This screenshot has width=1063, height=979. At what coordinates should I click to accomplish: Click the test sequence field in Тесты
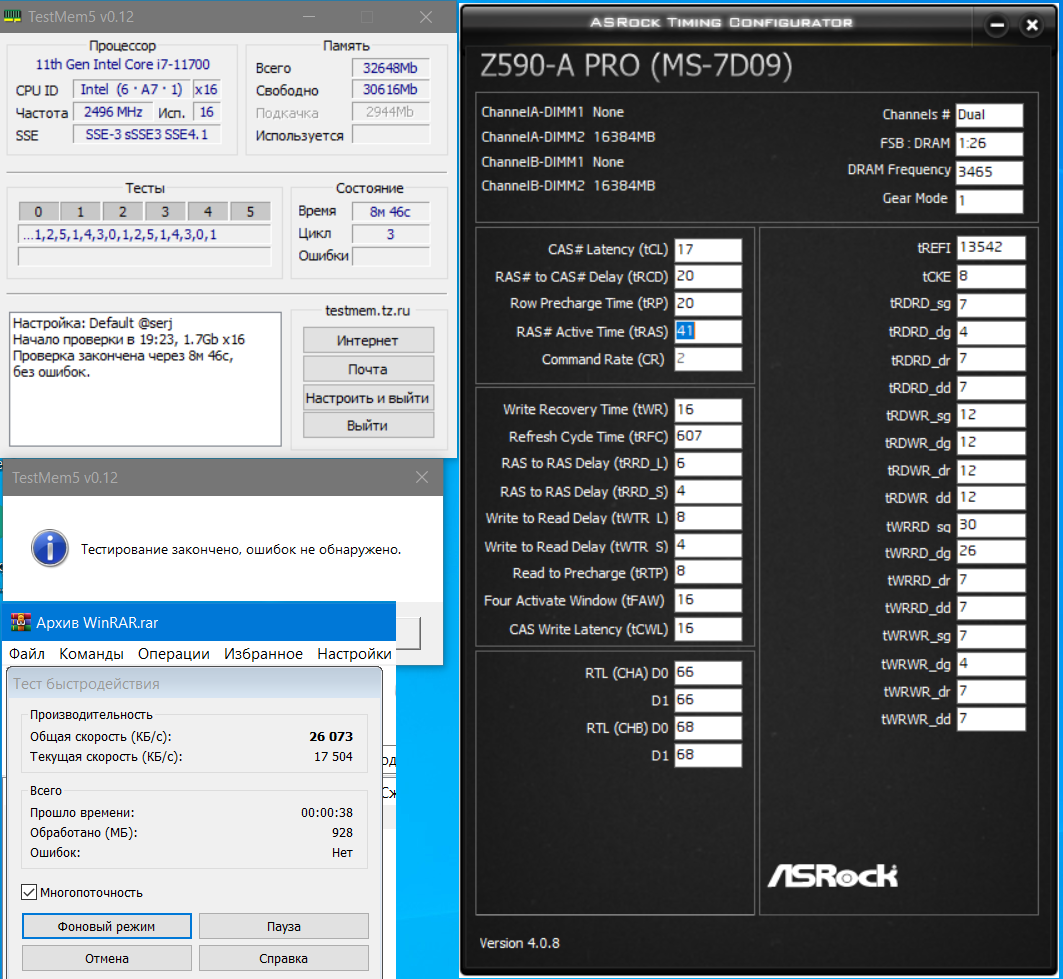(144, 235)
